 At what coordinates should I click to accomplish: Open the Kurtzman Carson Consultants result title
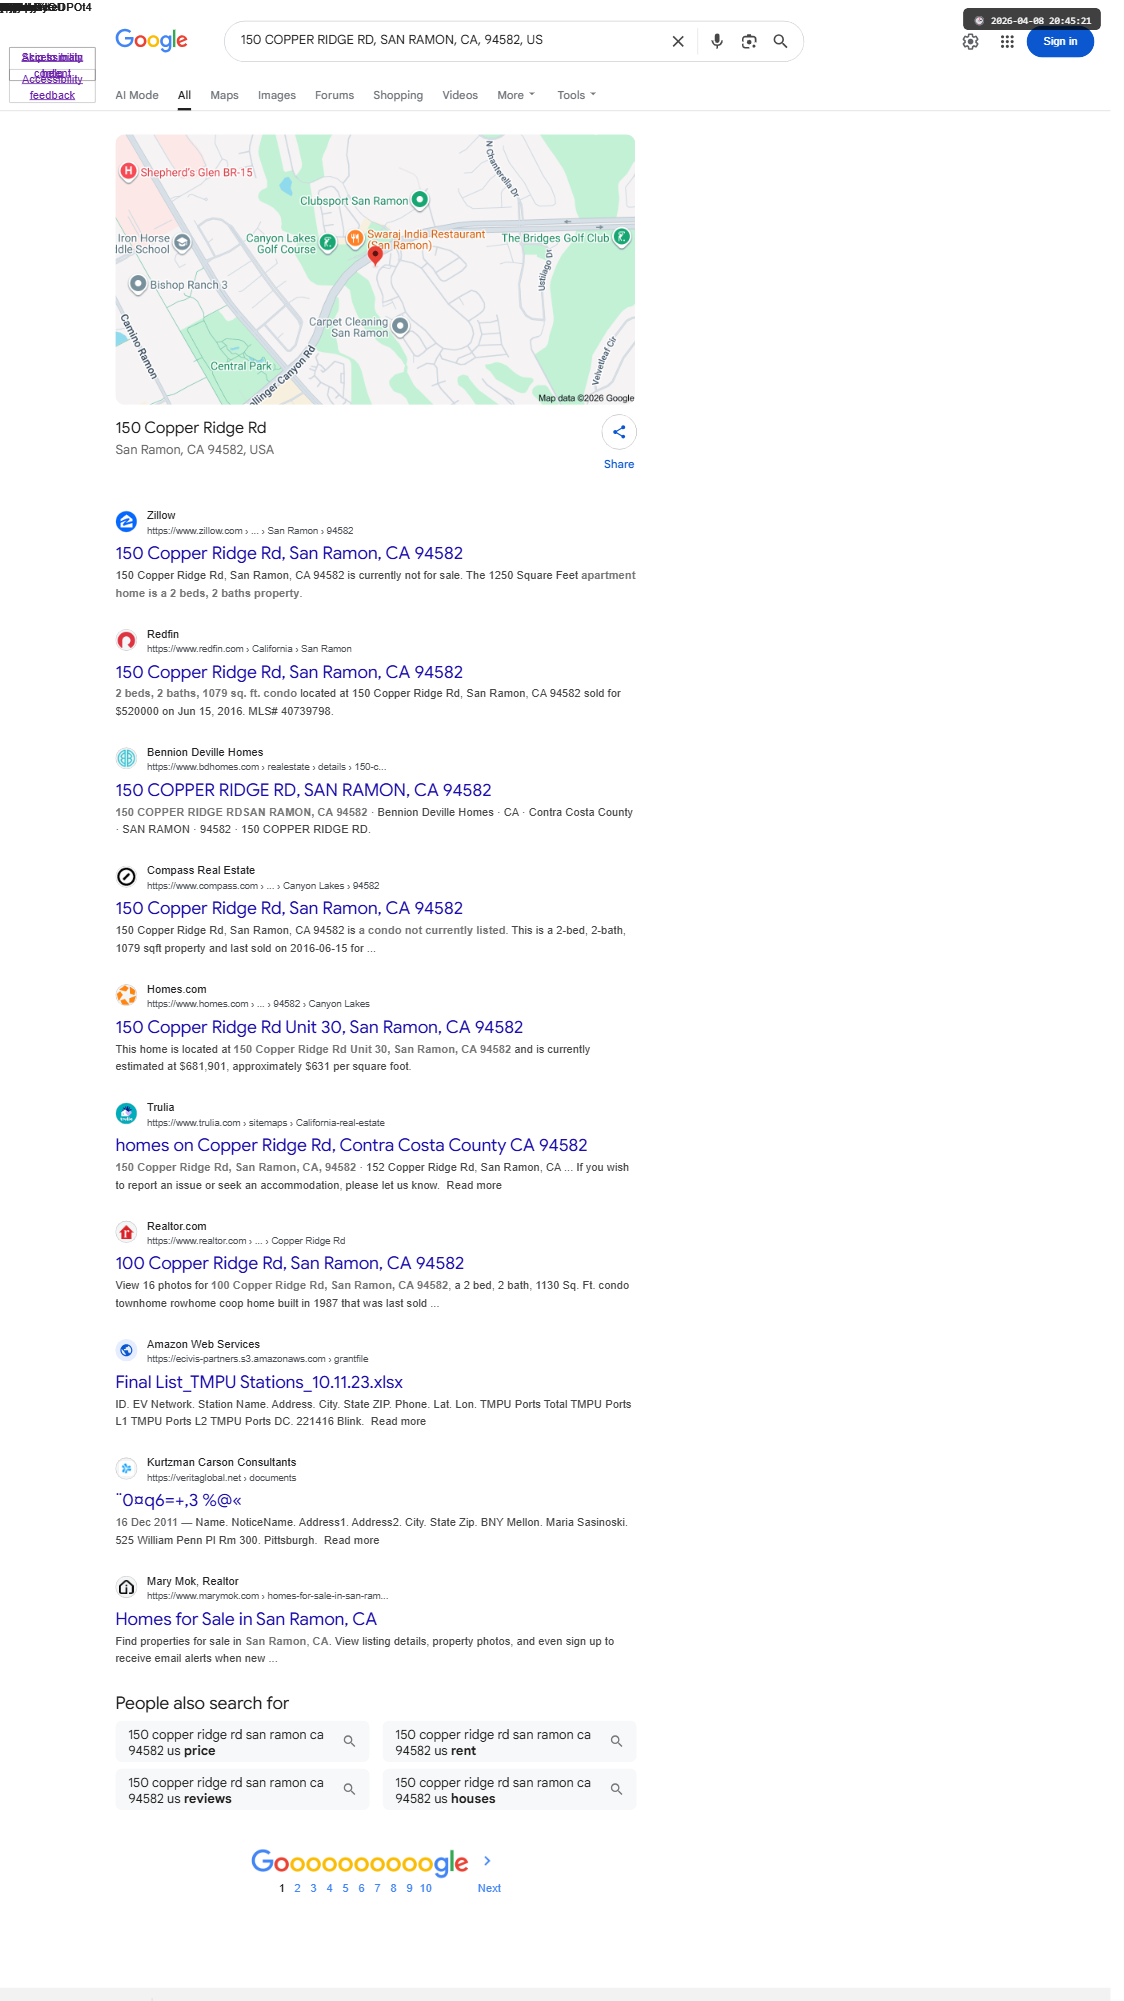coord(179,1500)
